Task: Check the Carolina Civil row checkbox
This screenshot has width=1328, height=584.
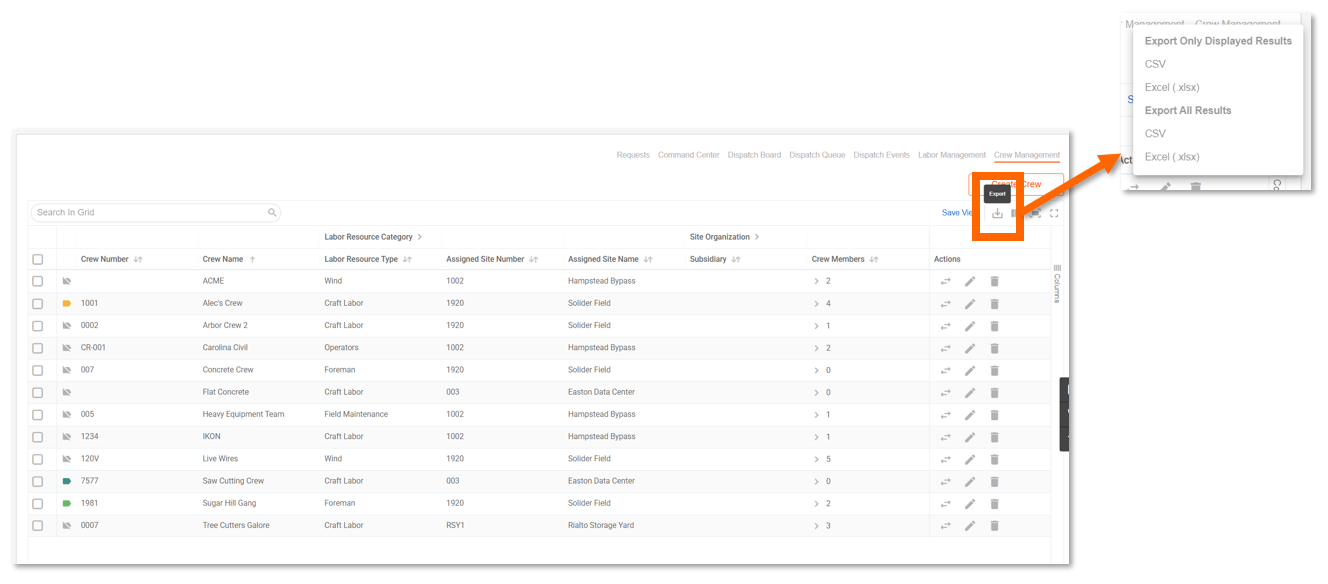Action: [x=38, y=348]
